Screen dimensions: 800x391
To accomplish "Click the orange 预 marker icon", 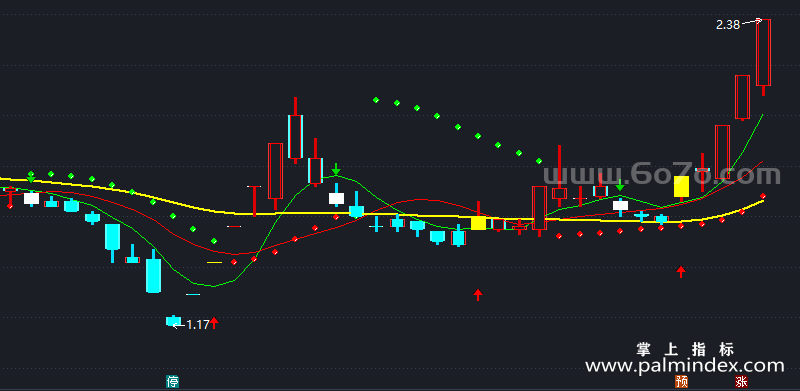I will pyautogui.click(x=681, y=381).
